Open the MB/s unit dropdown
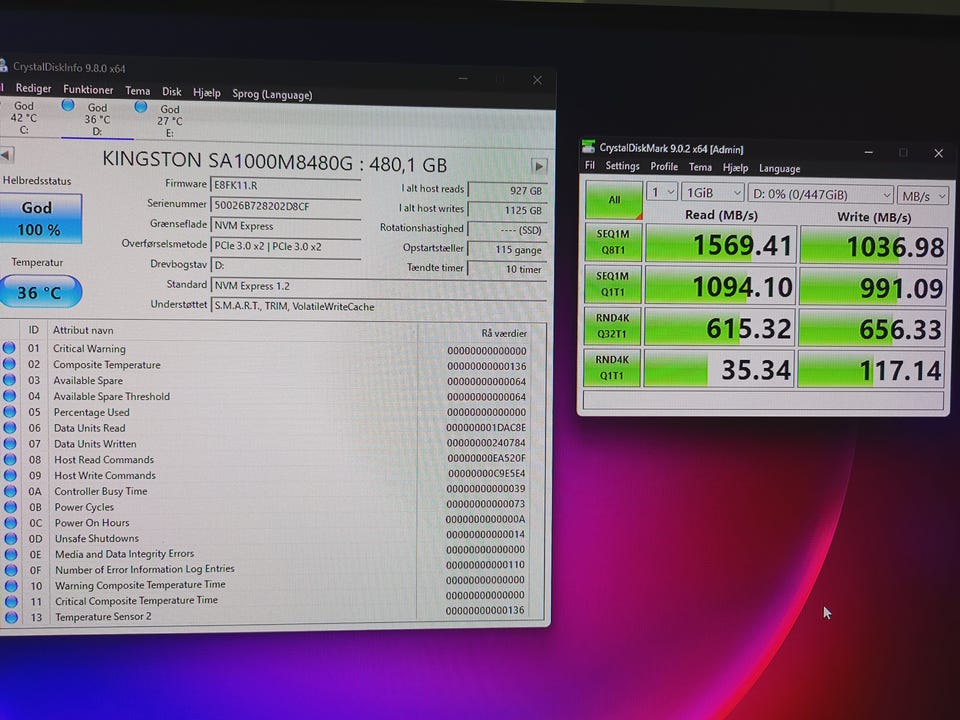This screenshot has width=960, height=720. [923, 196]
